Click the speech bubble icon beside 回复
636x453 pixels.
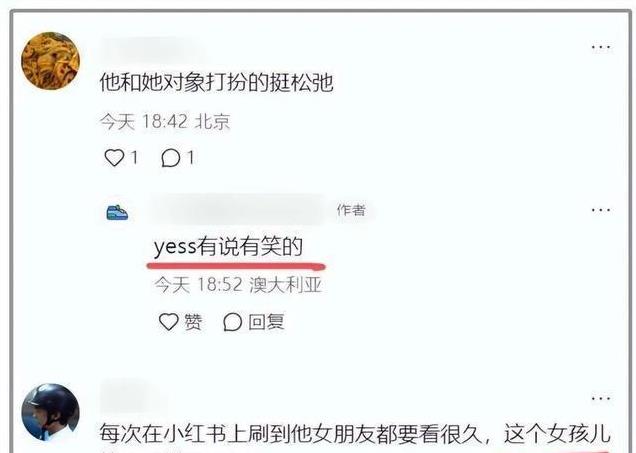[232, 322]
